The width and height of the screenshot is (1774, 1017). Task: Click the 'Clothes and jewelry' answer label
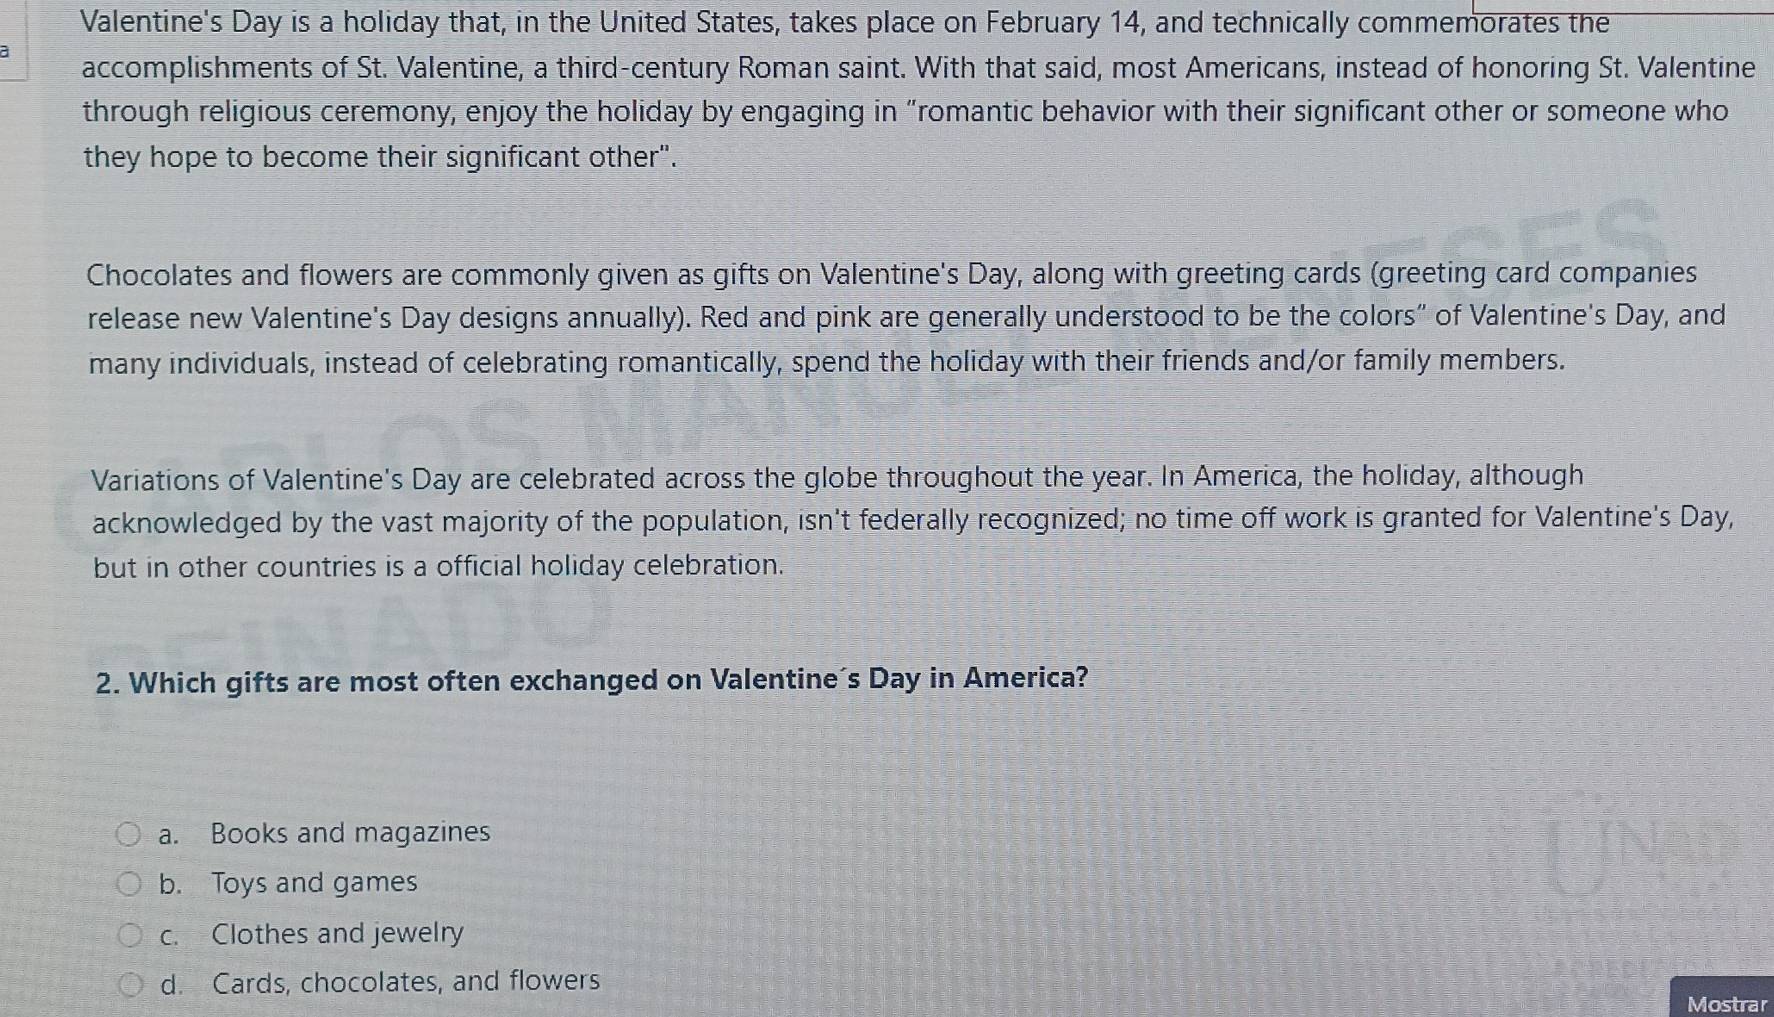click(337, 933)
